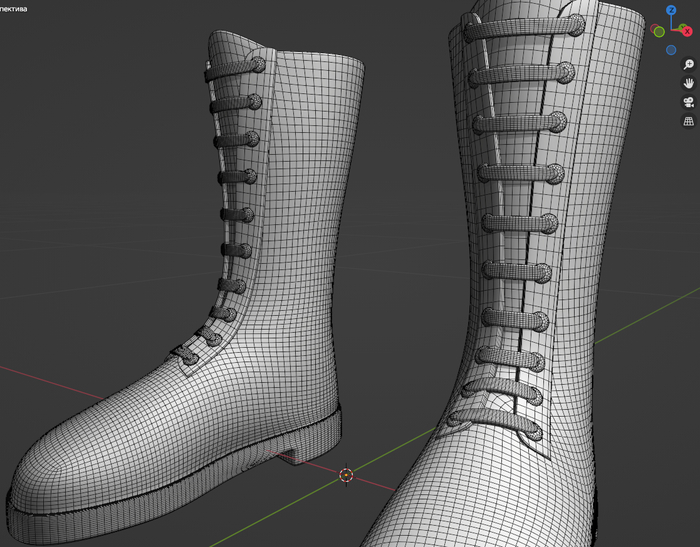Click the unlabeled green negative Y gizmo circle
Viewport: 700px width, 547px height.
point(659,32)
